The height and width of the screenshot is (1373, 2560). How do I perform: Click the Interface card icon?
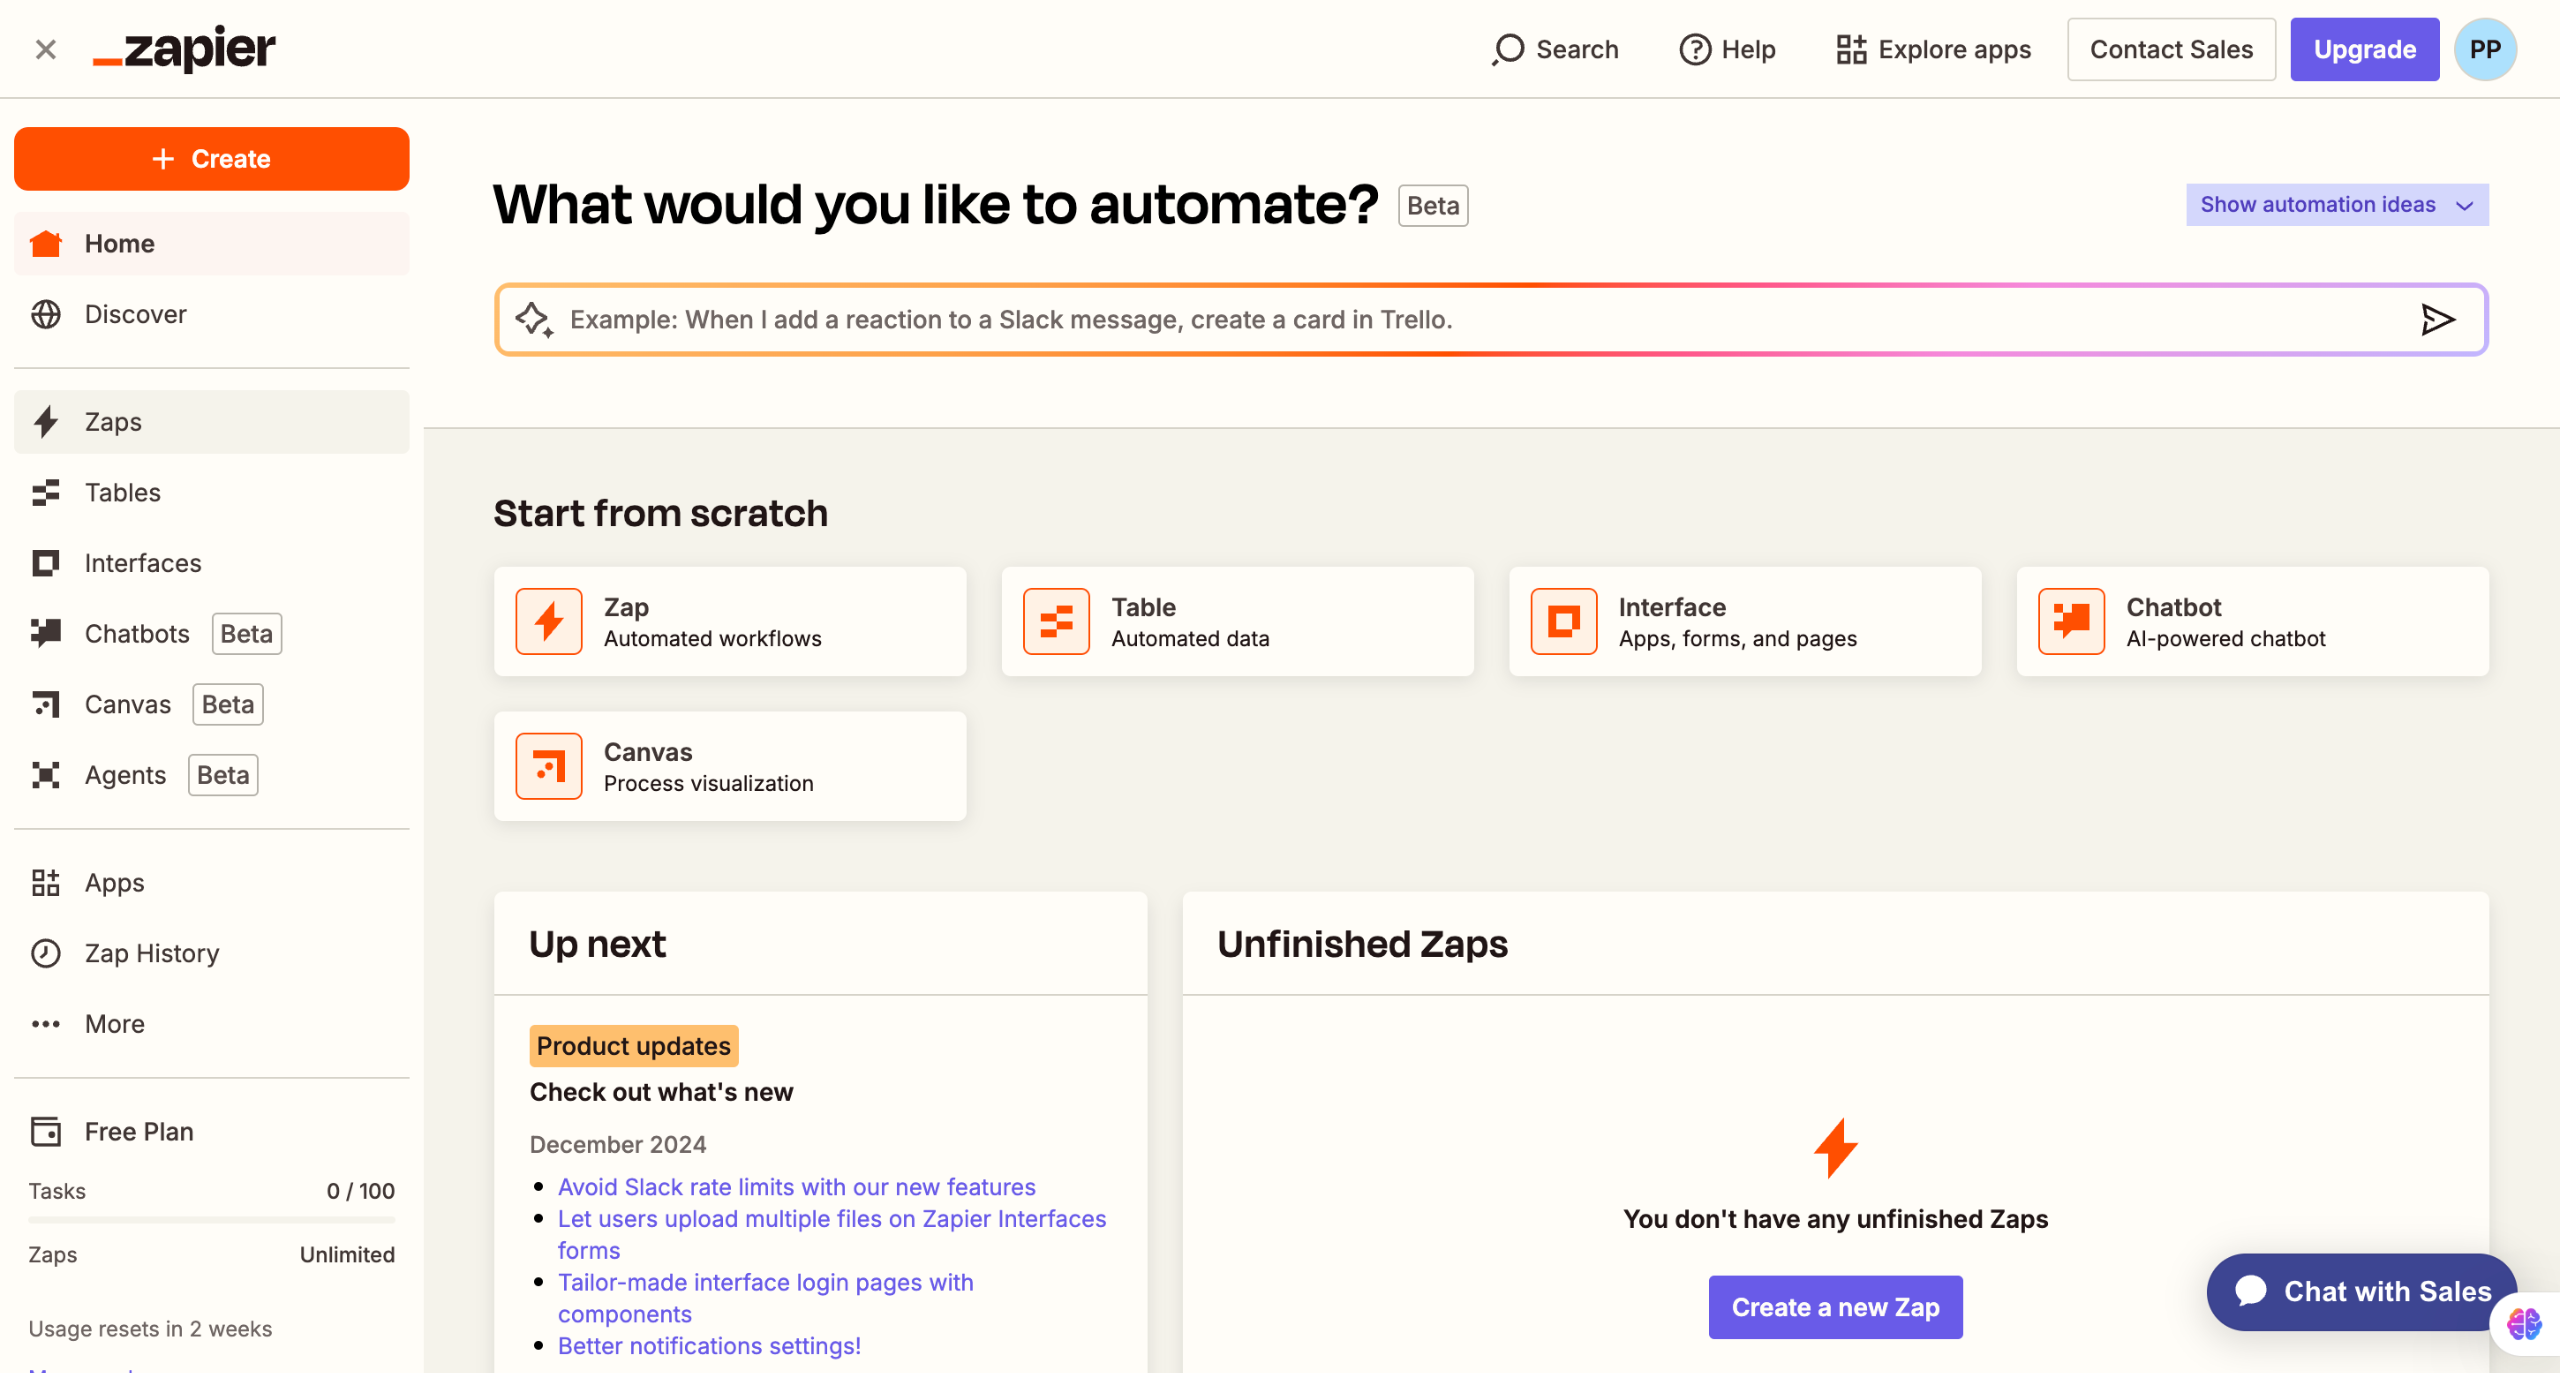1563,621
